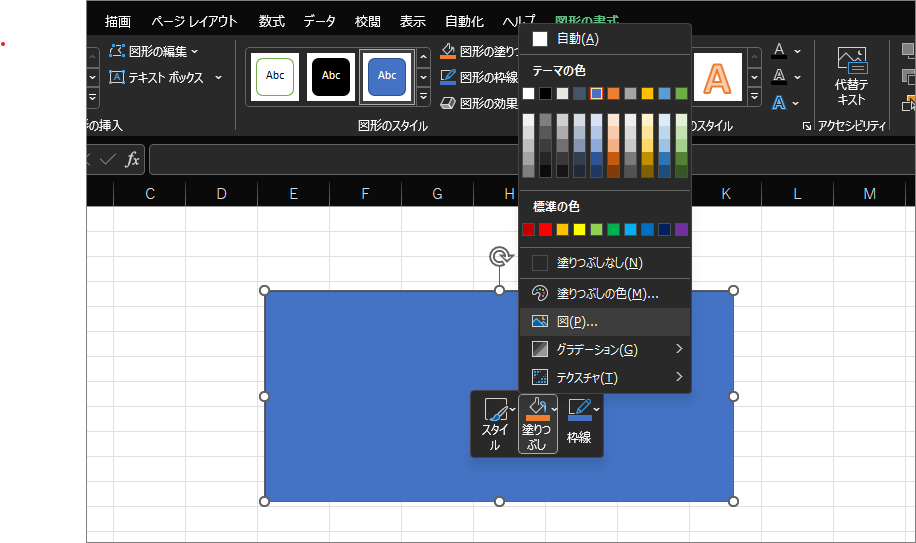Click 枠線 on mini toolbar

point(579,424)
